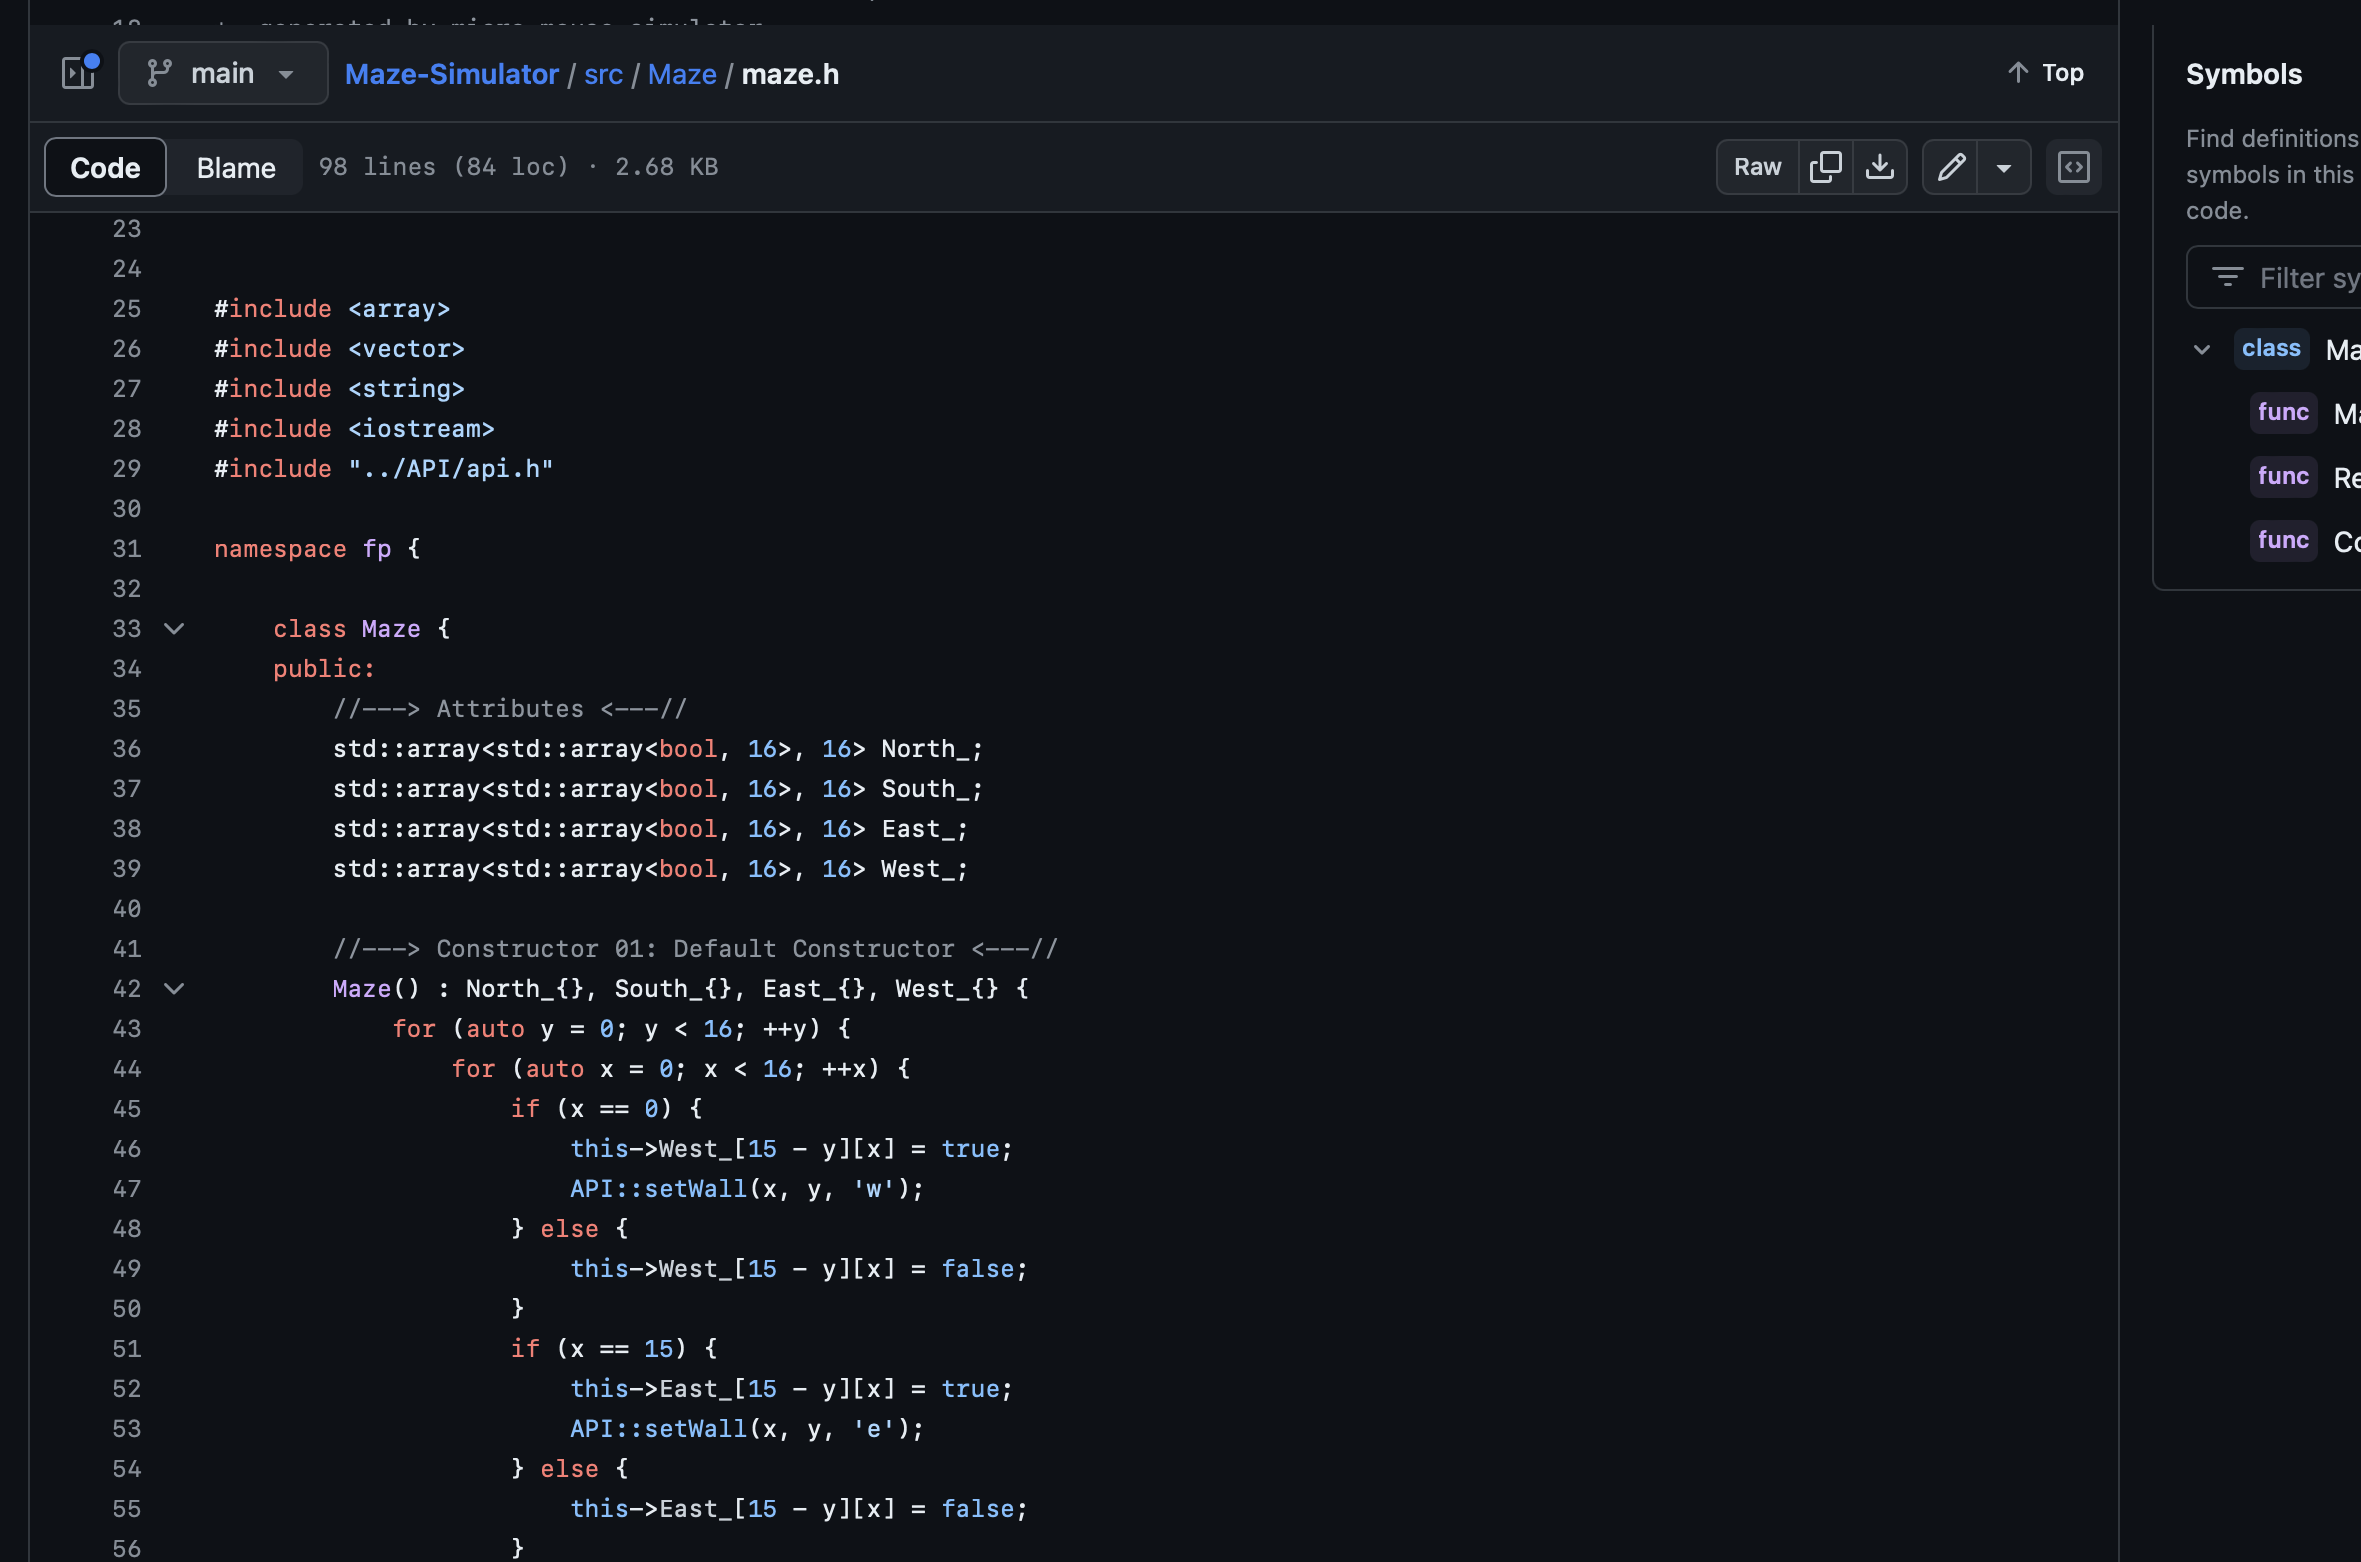Edit this file with pencil icon
Image resolution: width=2361 pixels, height=1562 pixels.
1950,167
